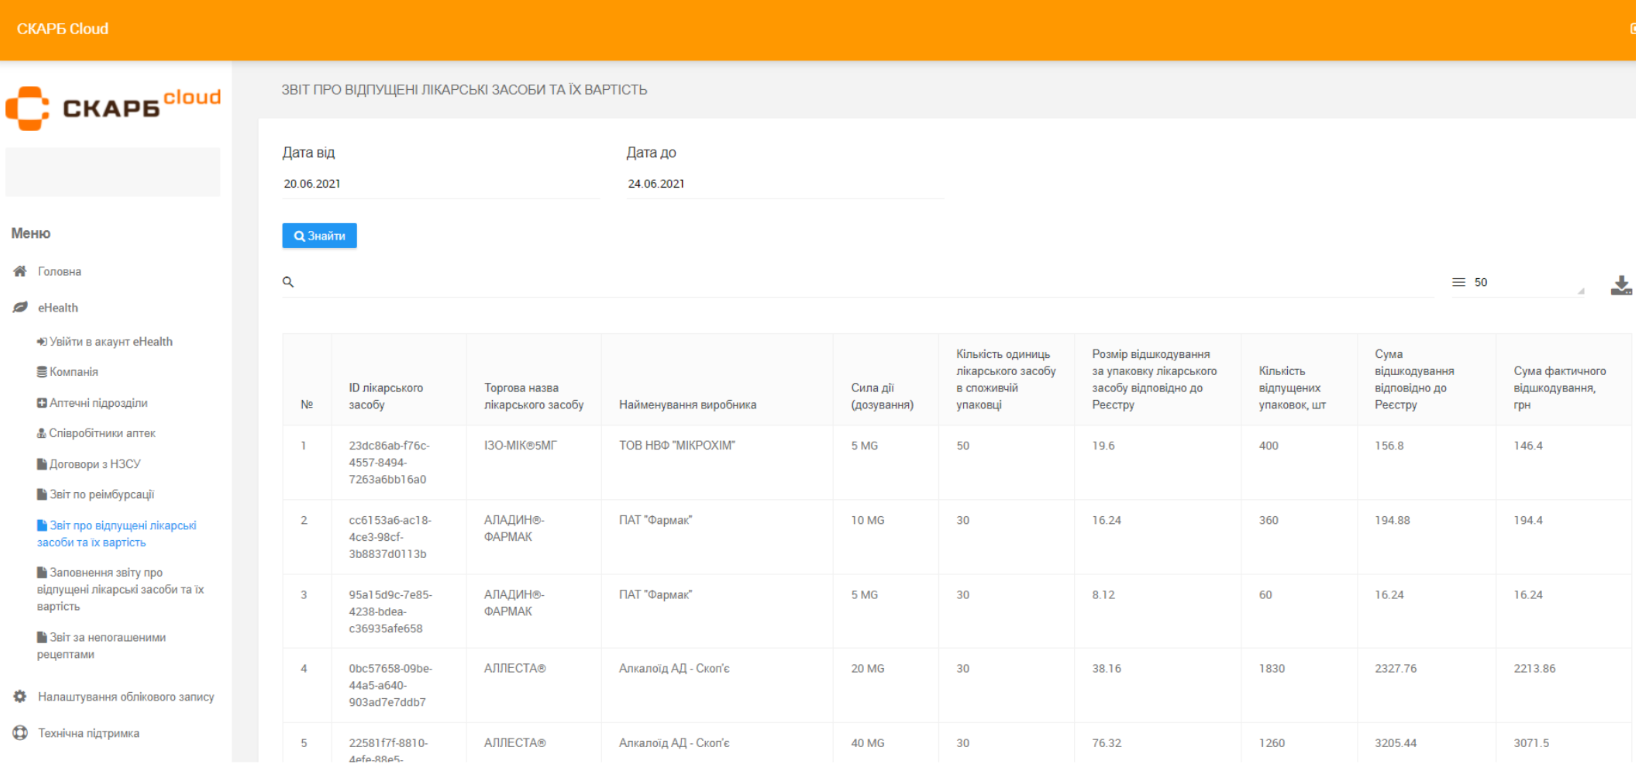The width and height of the screenshot is (1638, 765).
Task: Click icon beside Співробітники аптек
Action: 42,433
